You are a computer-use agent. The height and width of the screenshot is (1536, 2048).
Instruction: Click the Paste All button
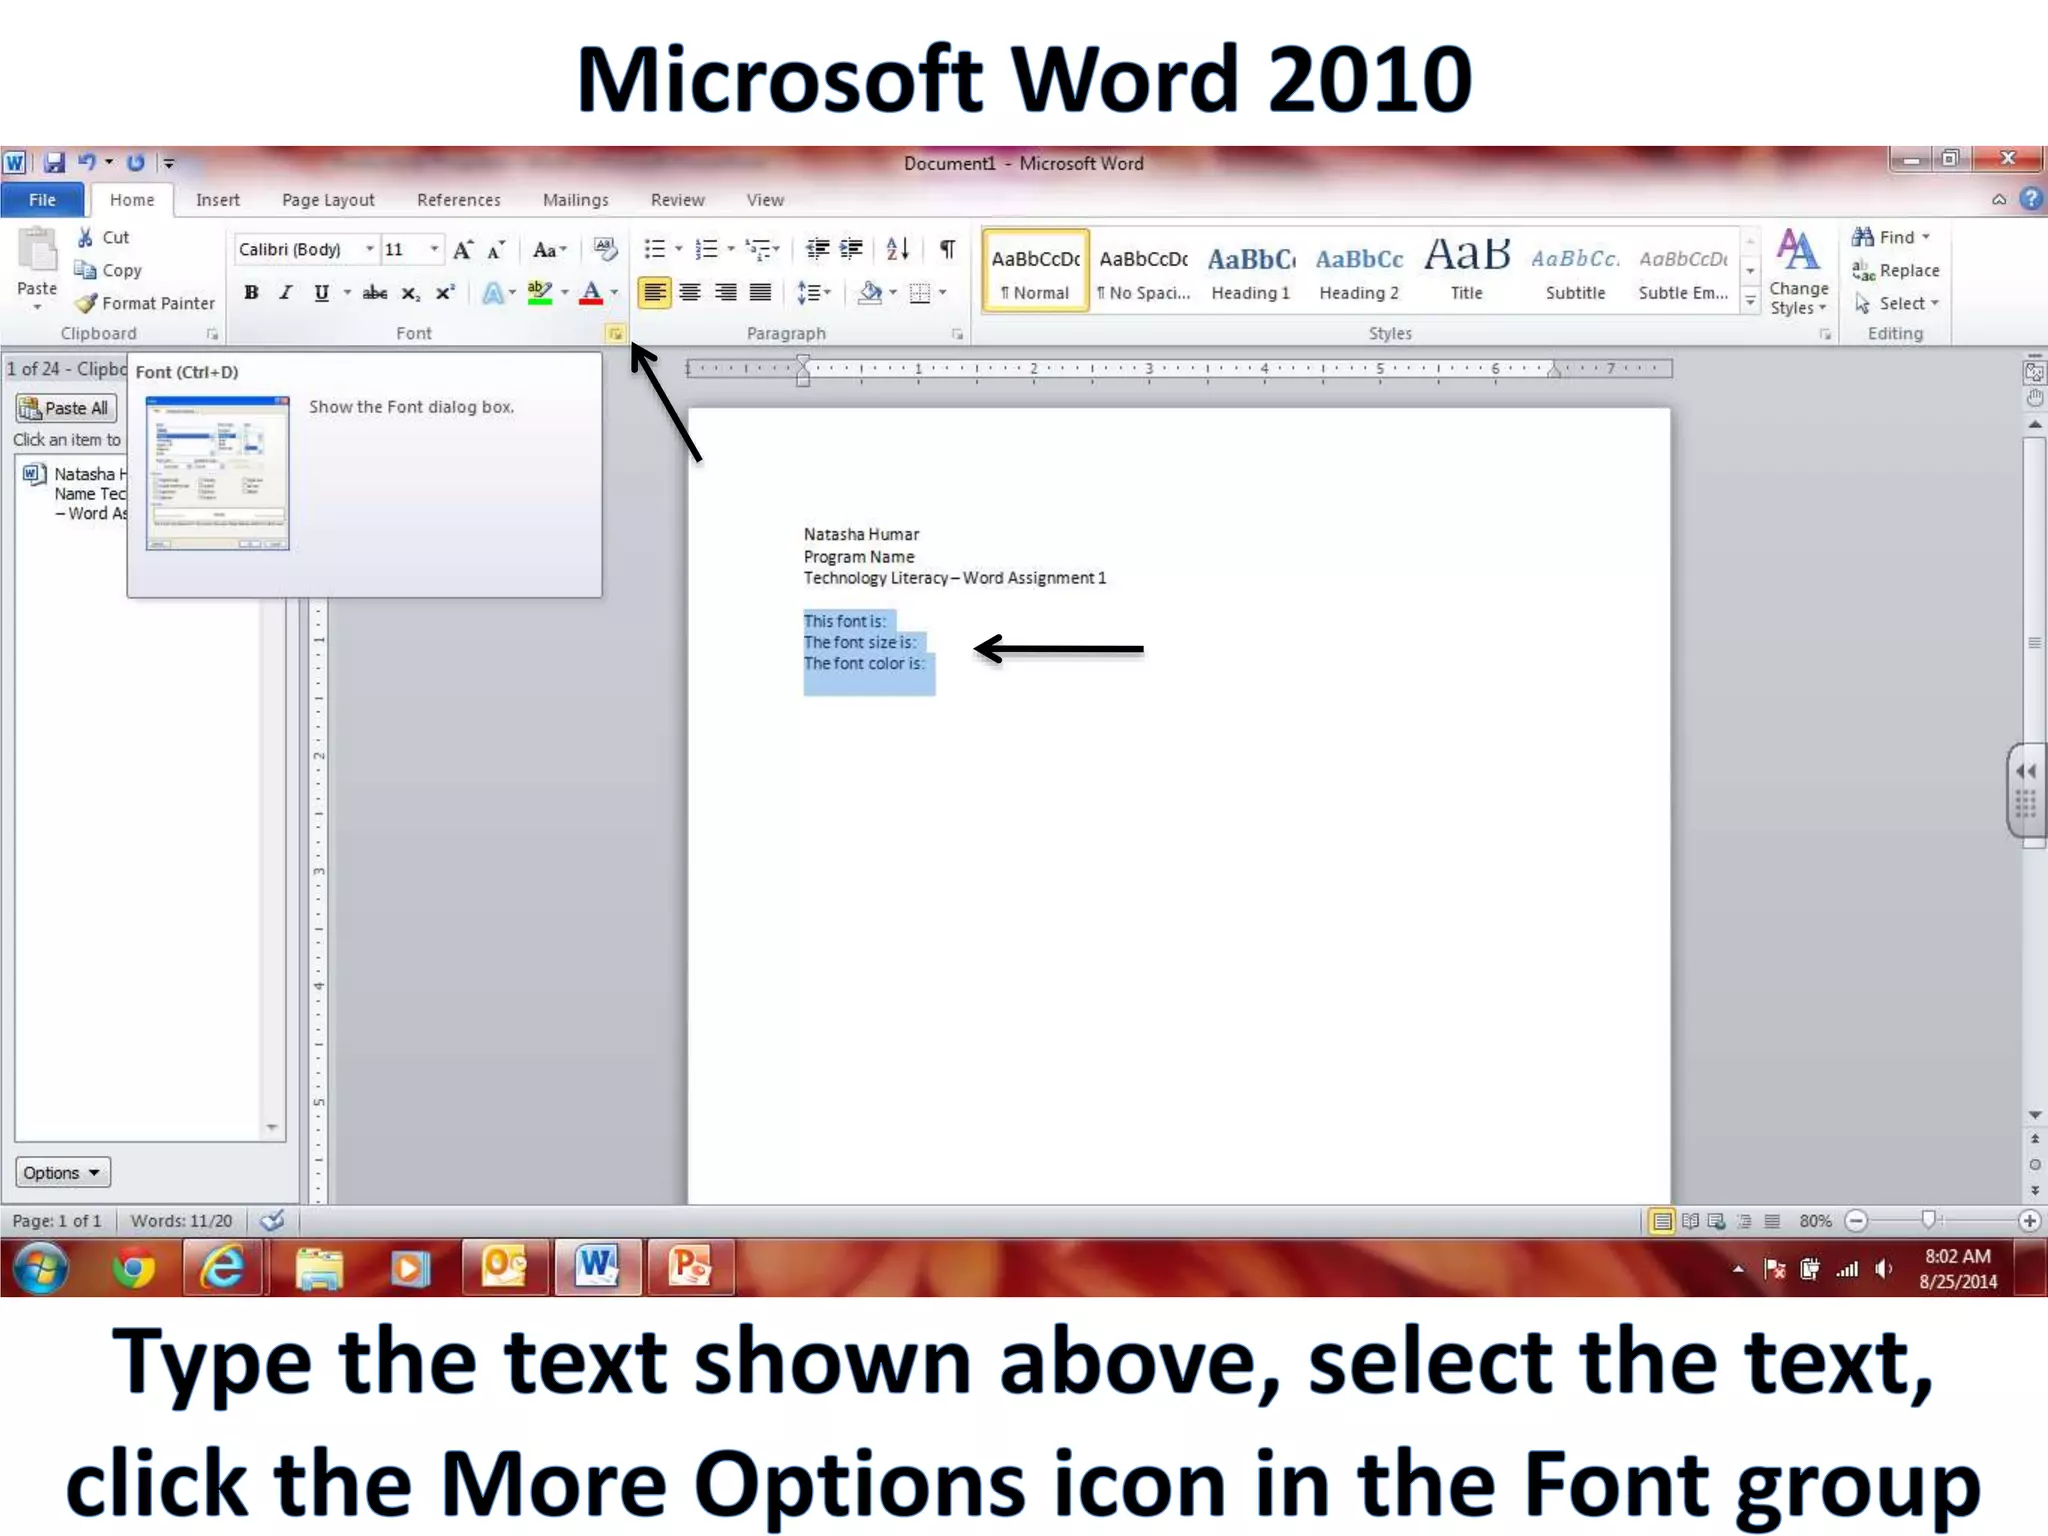pyautogui.click(x=66, y=408)
